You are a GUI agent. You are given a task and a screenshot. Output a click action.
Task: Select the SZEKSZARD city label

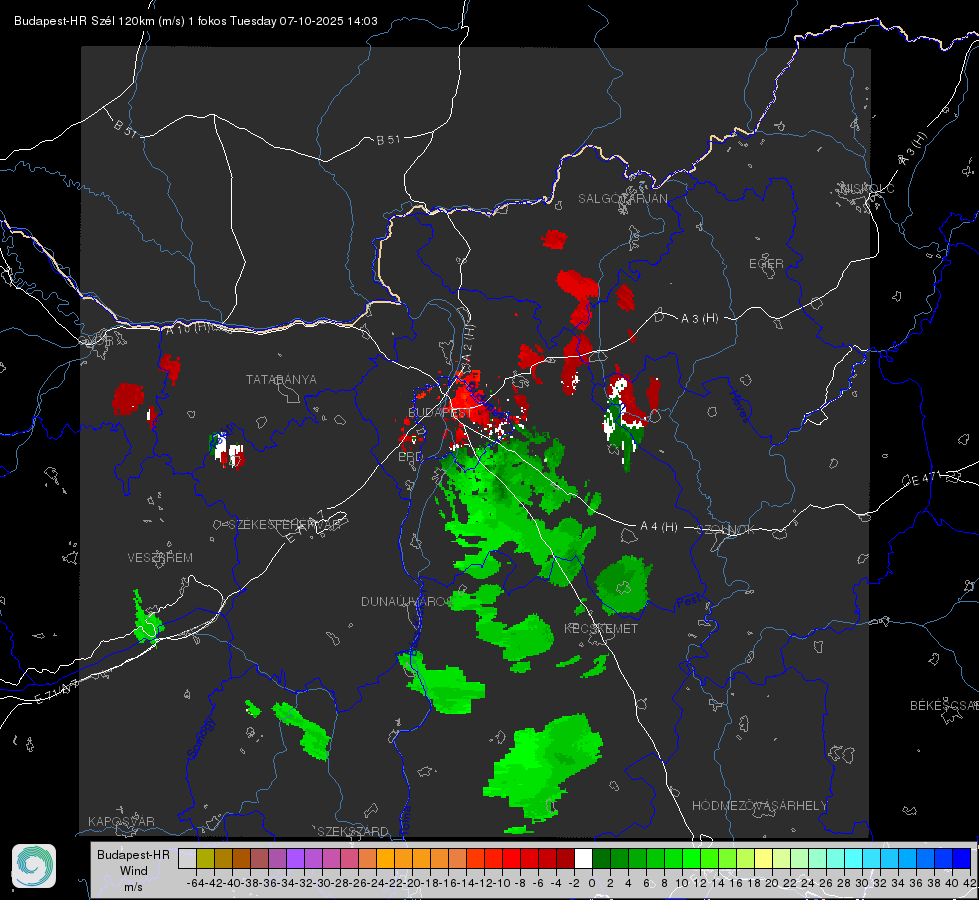click(353, 831)
